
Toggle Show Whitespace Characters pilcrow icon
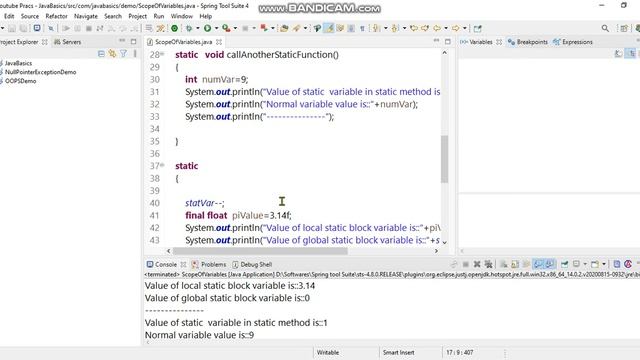coord(362,28)
